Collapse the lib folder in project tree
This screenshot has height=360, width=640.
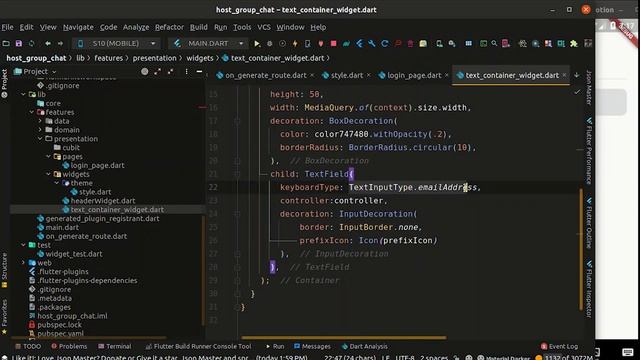point(23,94)
